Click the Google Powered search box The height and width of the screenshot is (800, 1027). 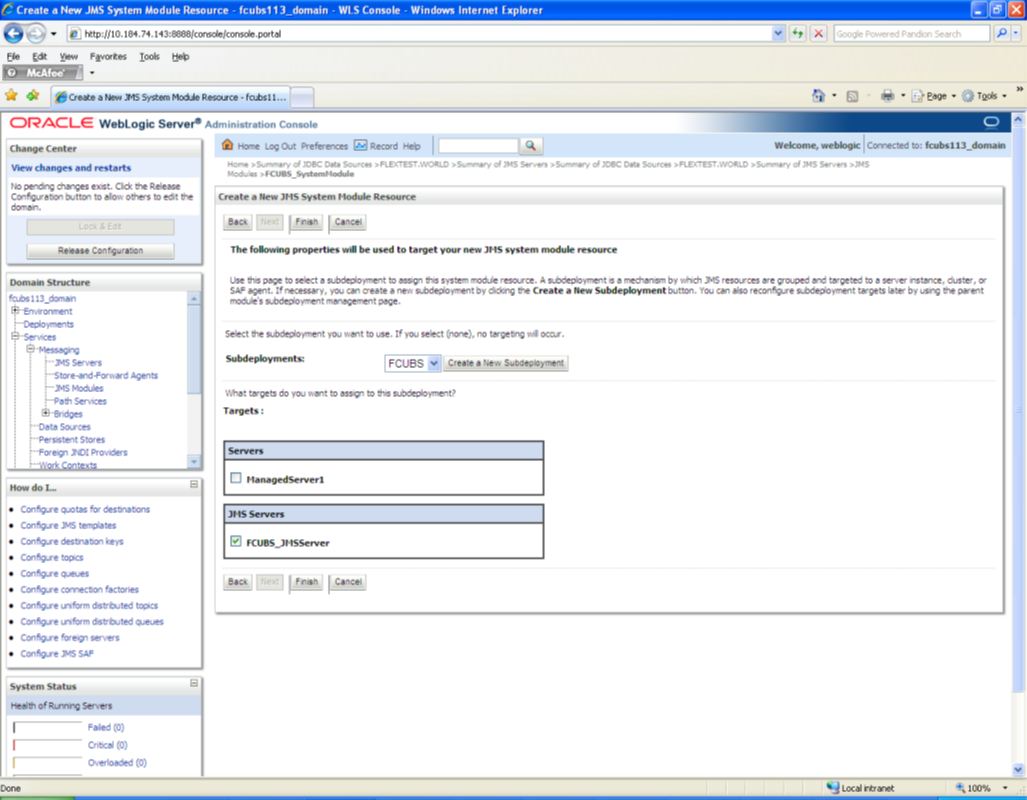[911, 33]
